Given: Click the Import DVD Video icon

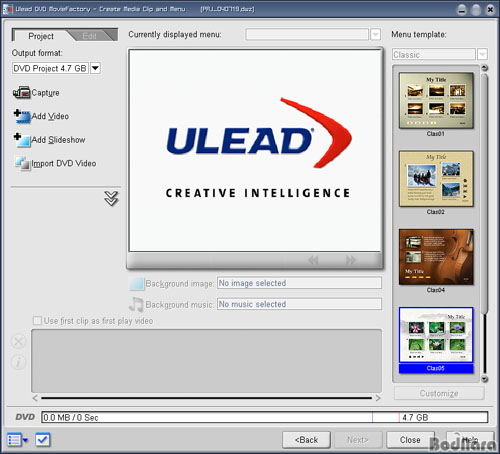Looking at the screenshot, I should (22, 163).
